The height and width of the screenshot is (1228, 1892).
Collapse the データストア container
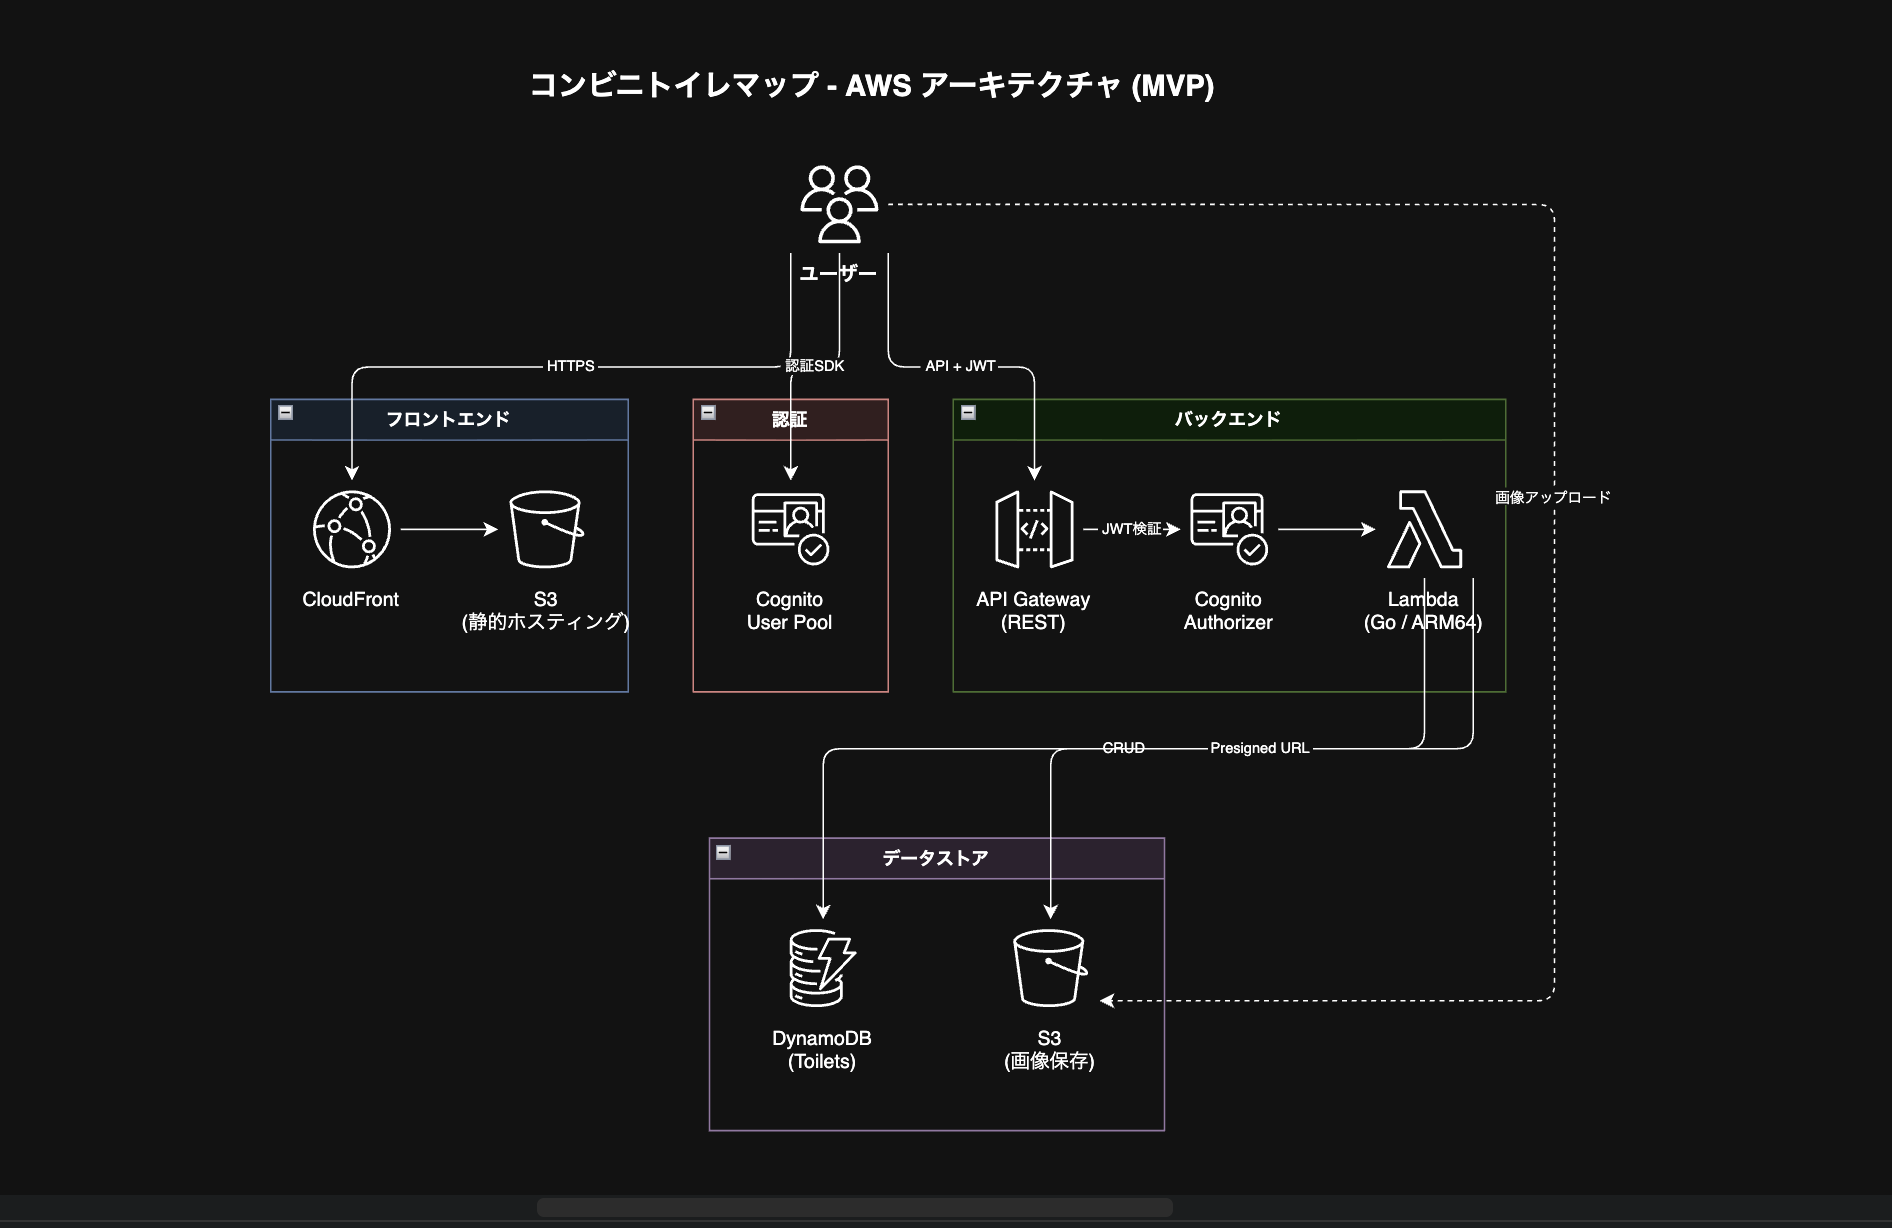(x=724, y=852)
